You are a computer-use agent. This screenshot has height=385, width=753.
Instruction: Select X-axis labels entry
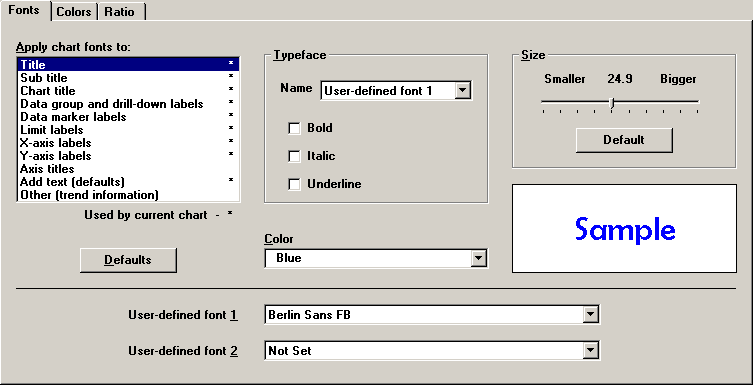point(128,143)
